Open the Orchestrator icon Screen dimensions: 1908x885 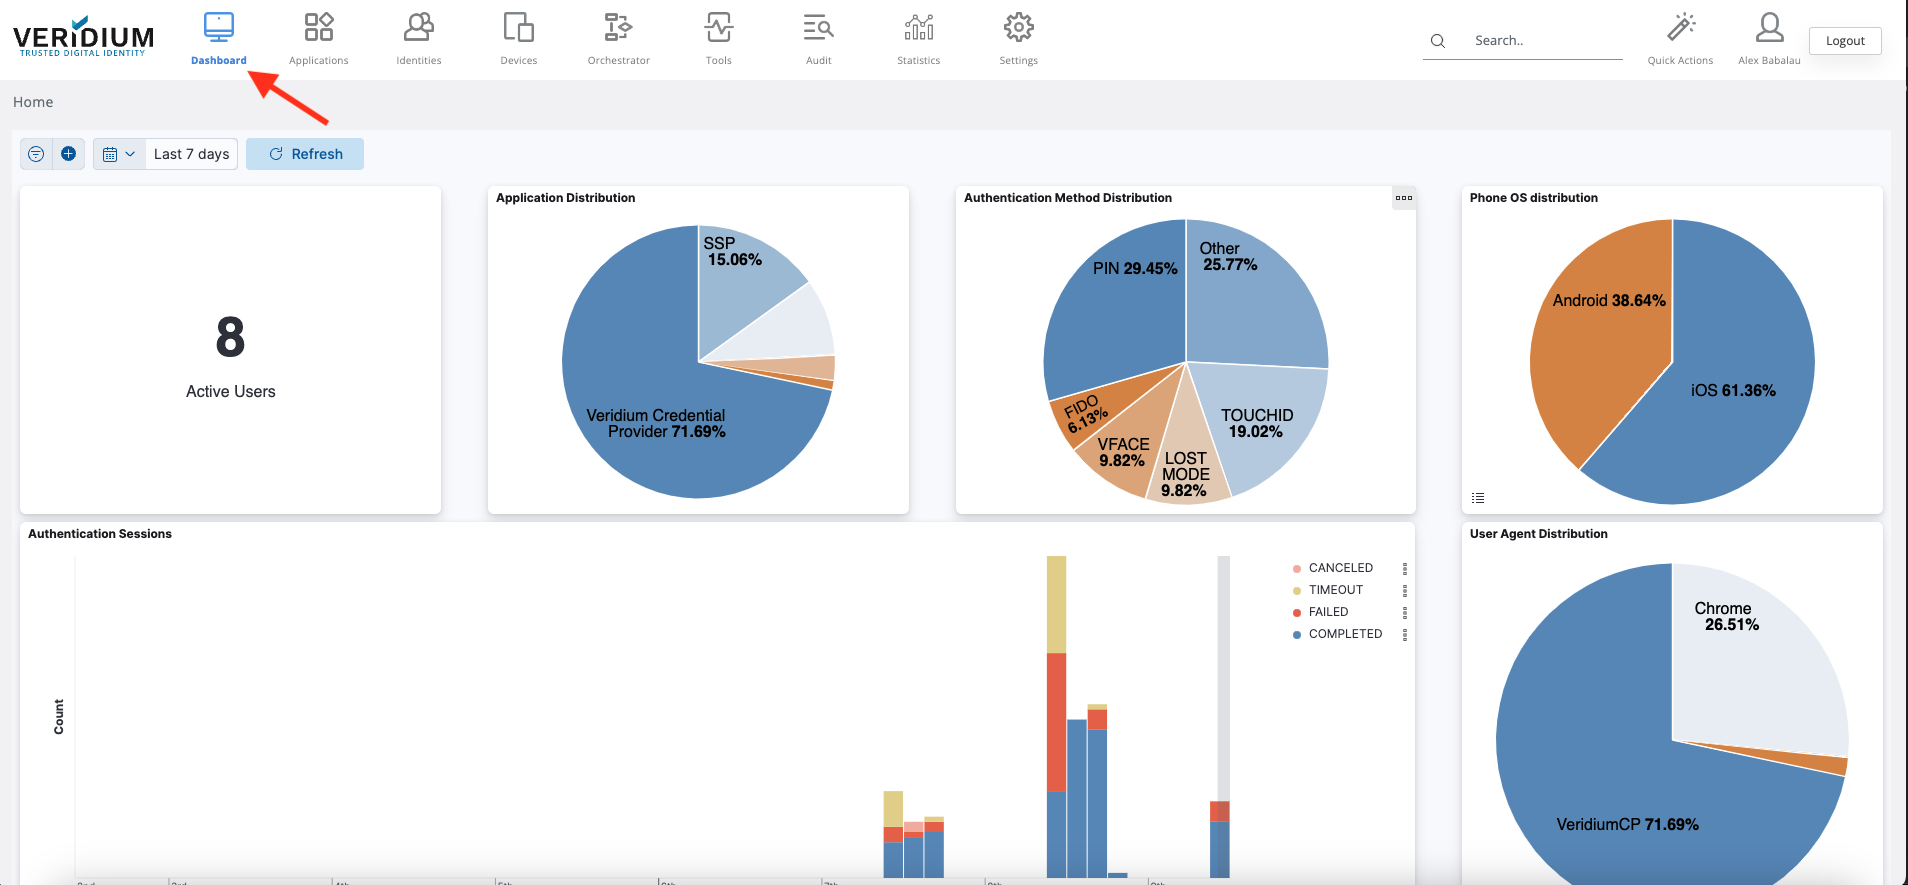(618, 28)
